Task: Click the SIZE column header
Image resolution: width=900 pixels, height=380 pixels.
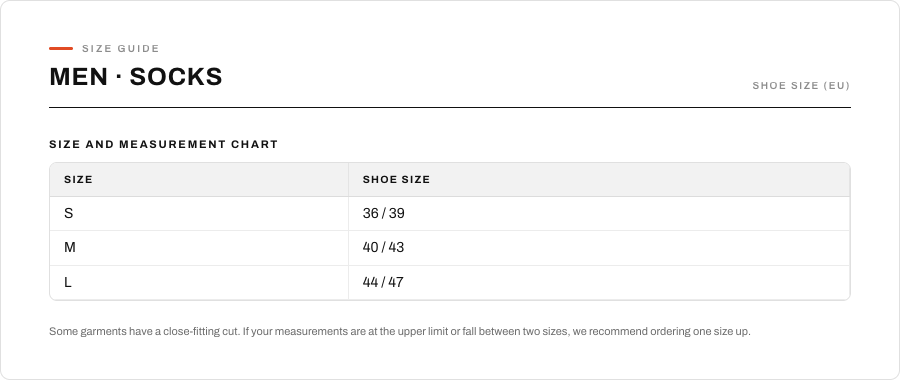Action: pyautogui.click(x=199, y=180)
